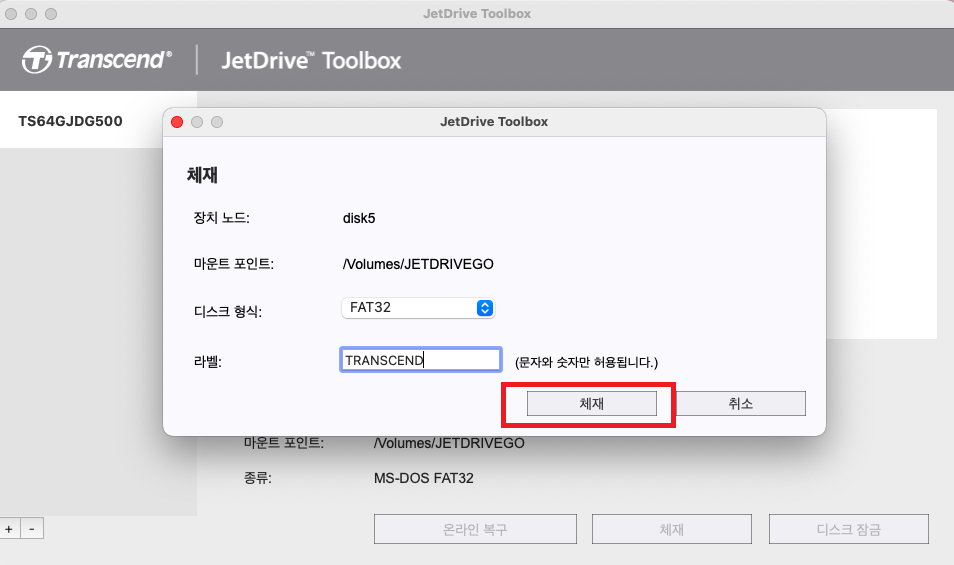Click the Transcend logo in the header

(97, 60)
